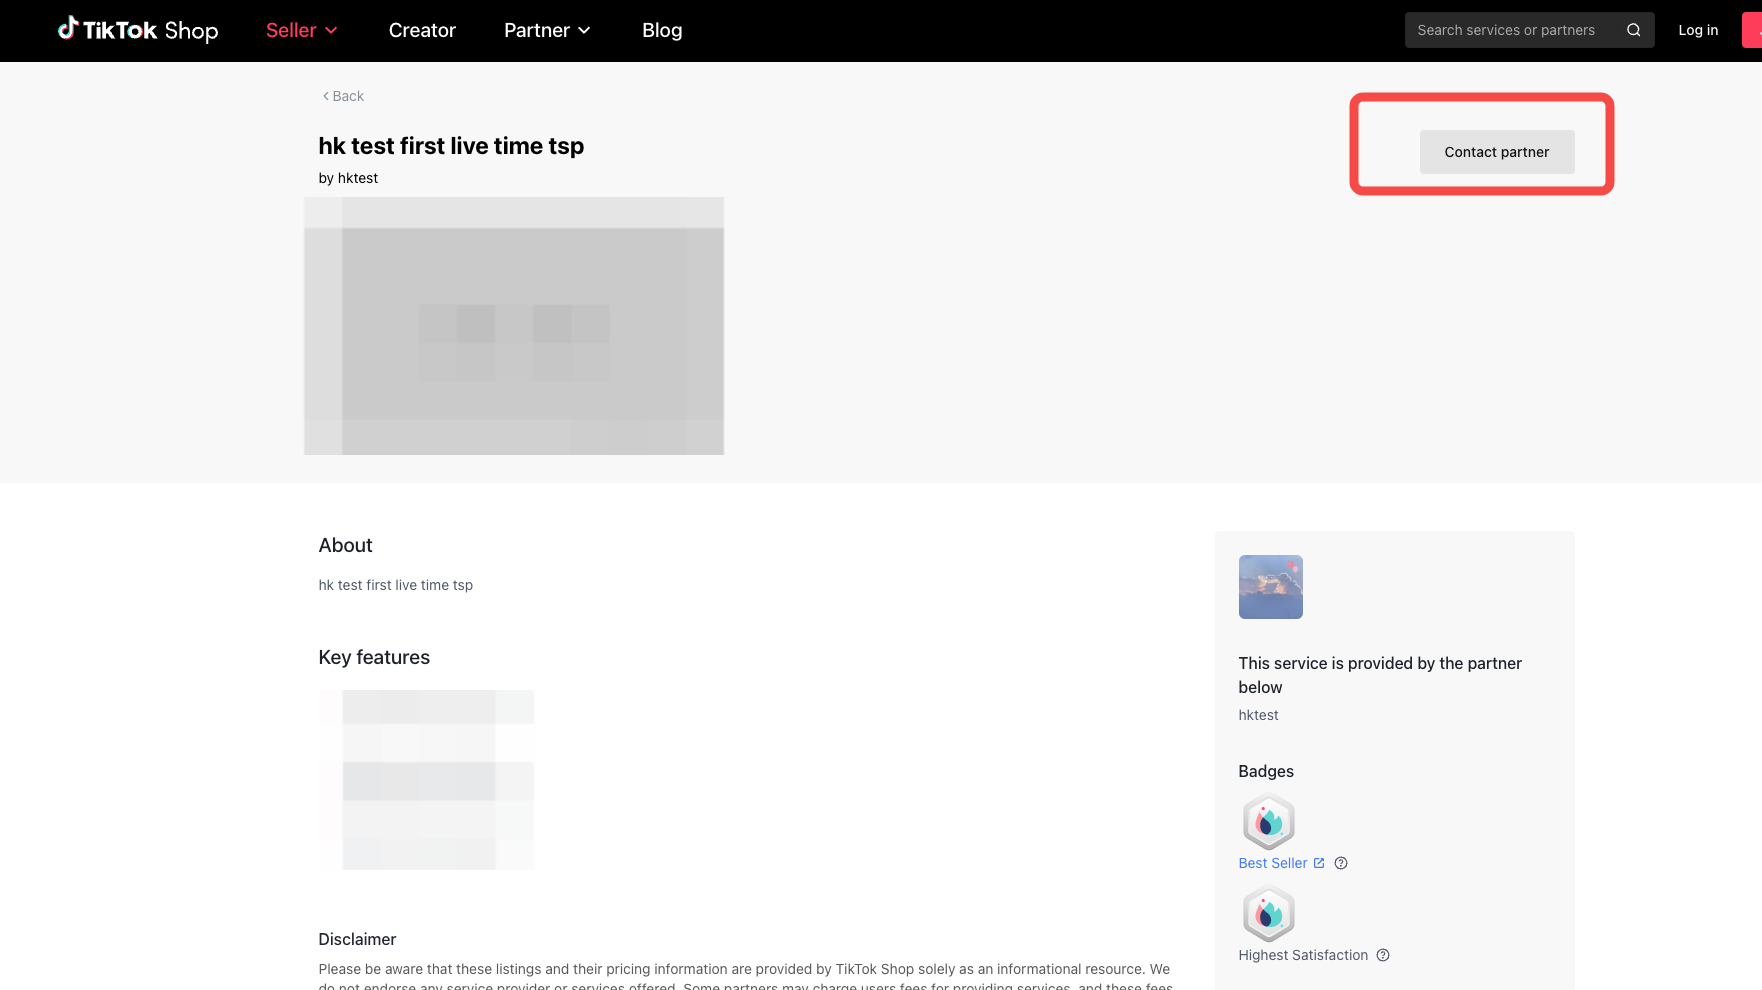Open the Blog page
1762x990 pixels.
(x=662, y=30)
